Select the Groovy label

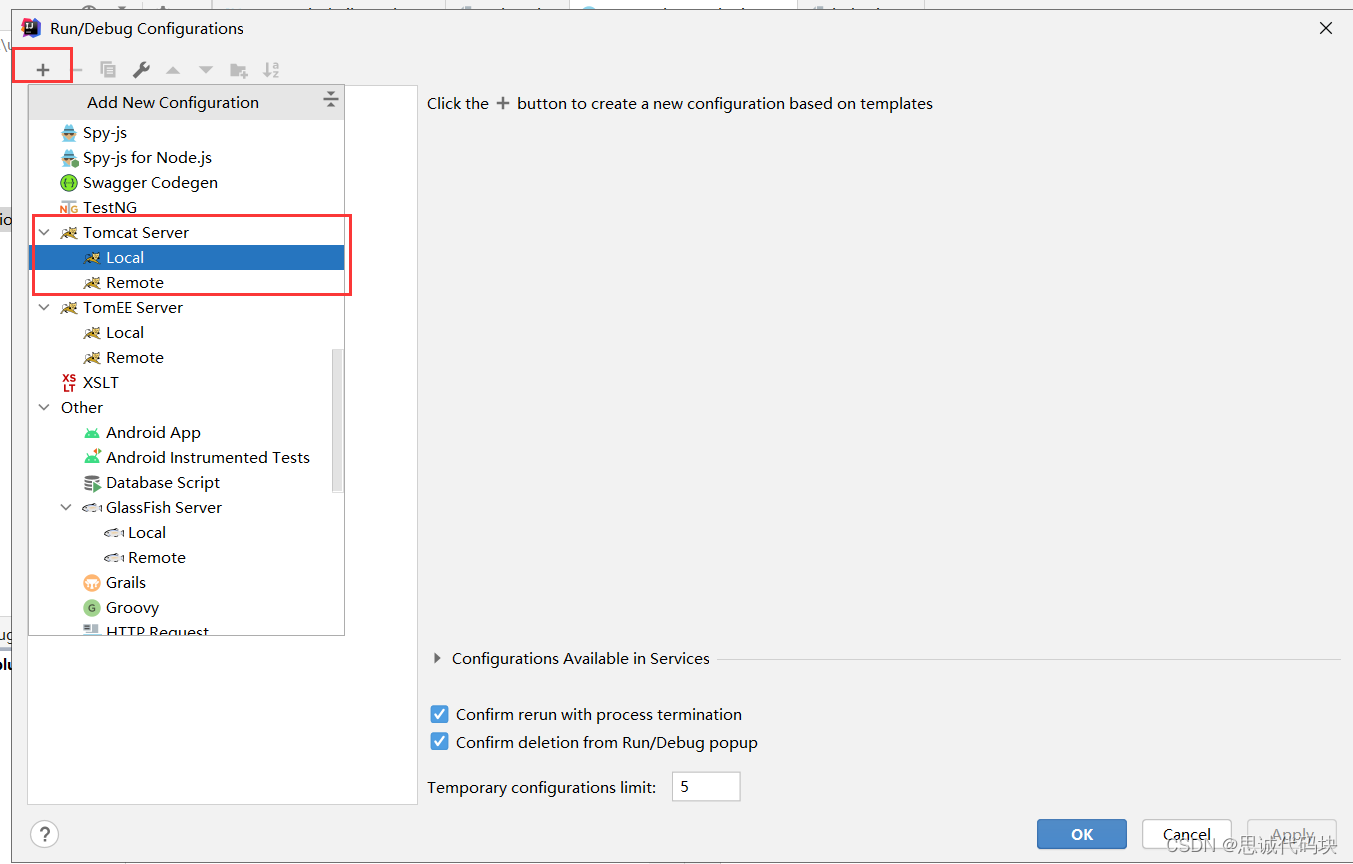tap(132, 608)
